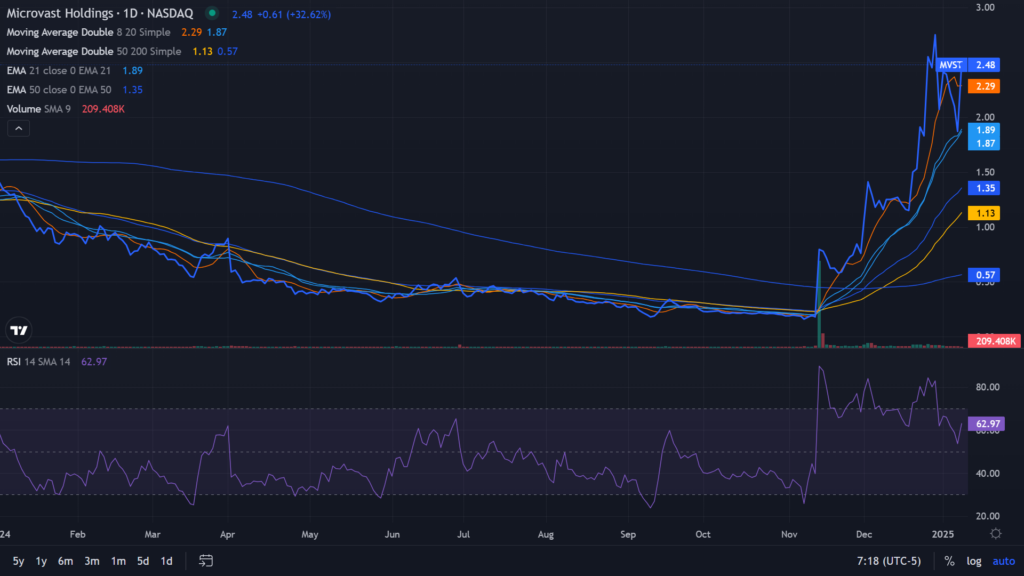
Task: Click the EMA 21 indicator legend
Action: [x=58, y=70]
